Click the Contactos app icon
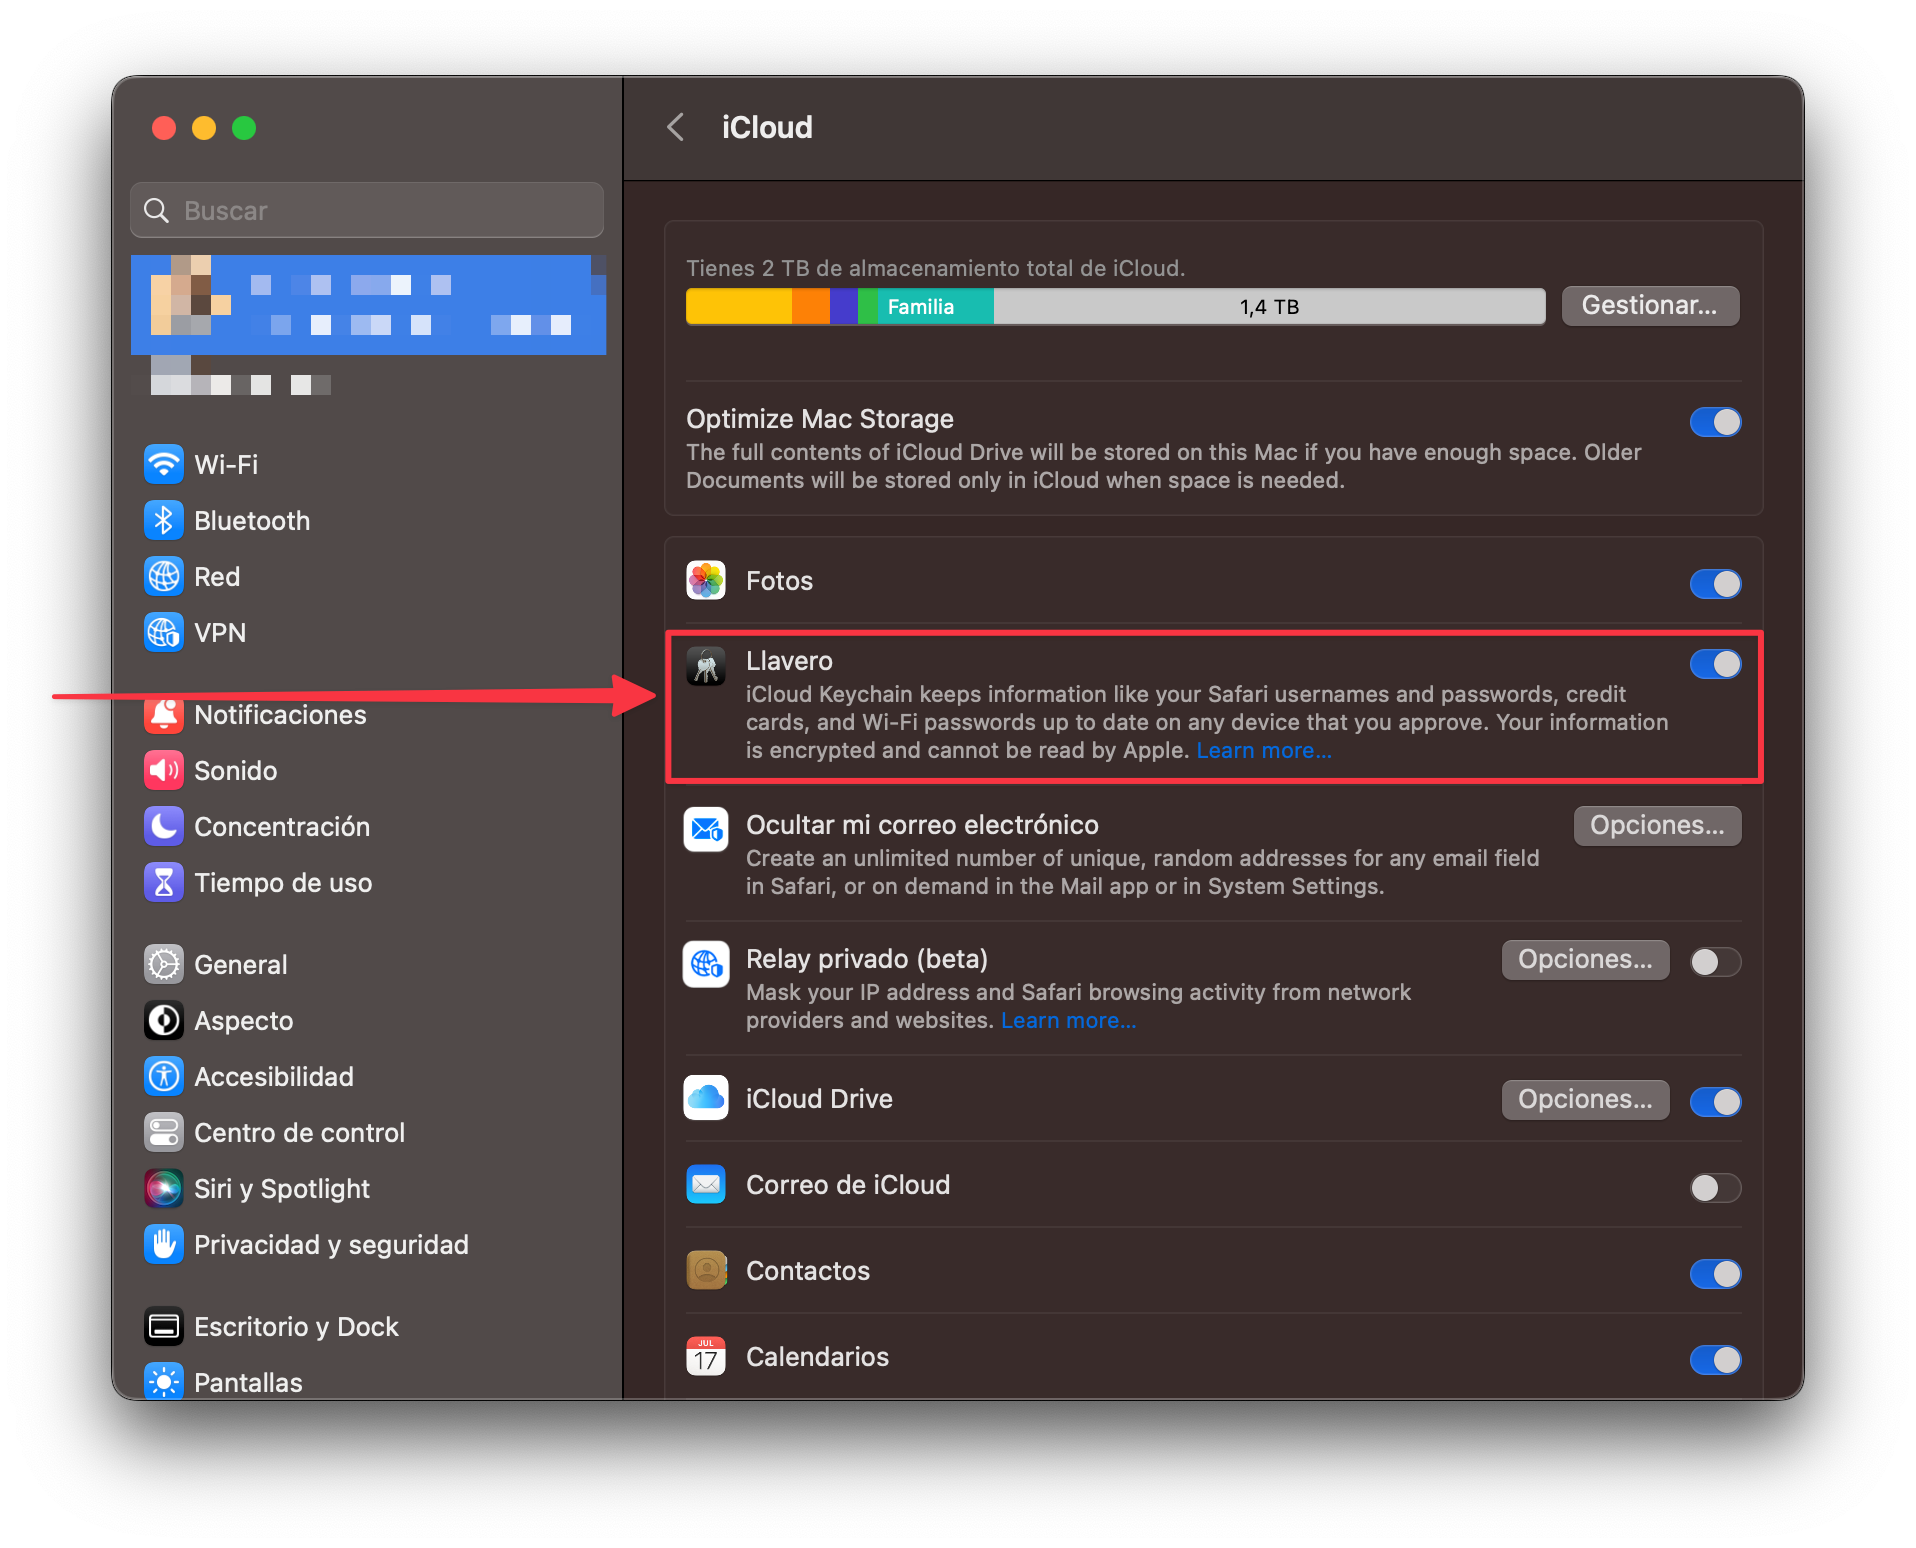 [706, 1270]
